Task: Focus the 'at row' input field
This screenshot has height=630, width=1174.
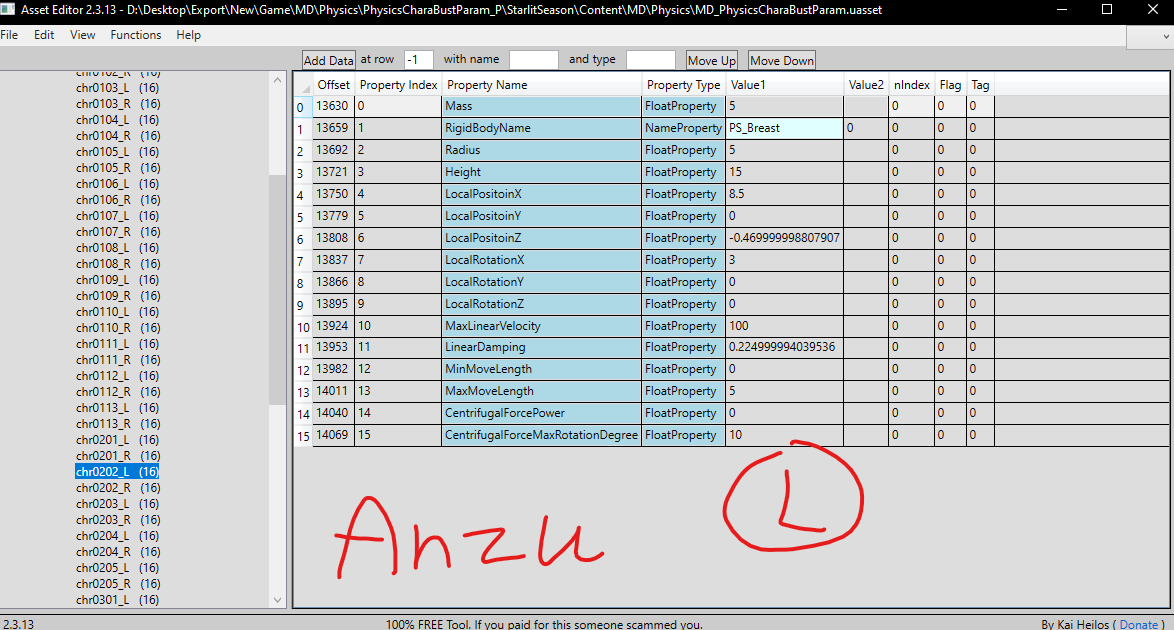Action: 419,60
